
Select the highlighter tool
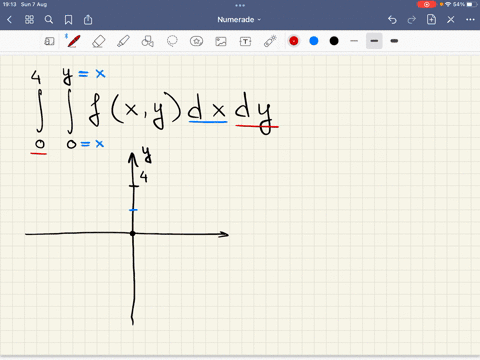(x=123, y=41)
